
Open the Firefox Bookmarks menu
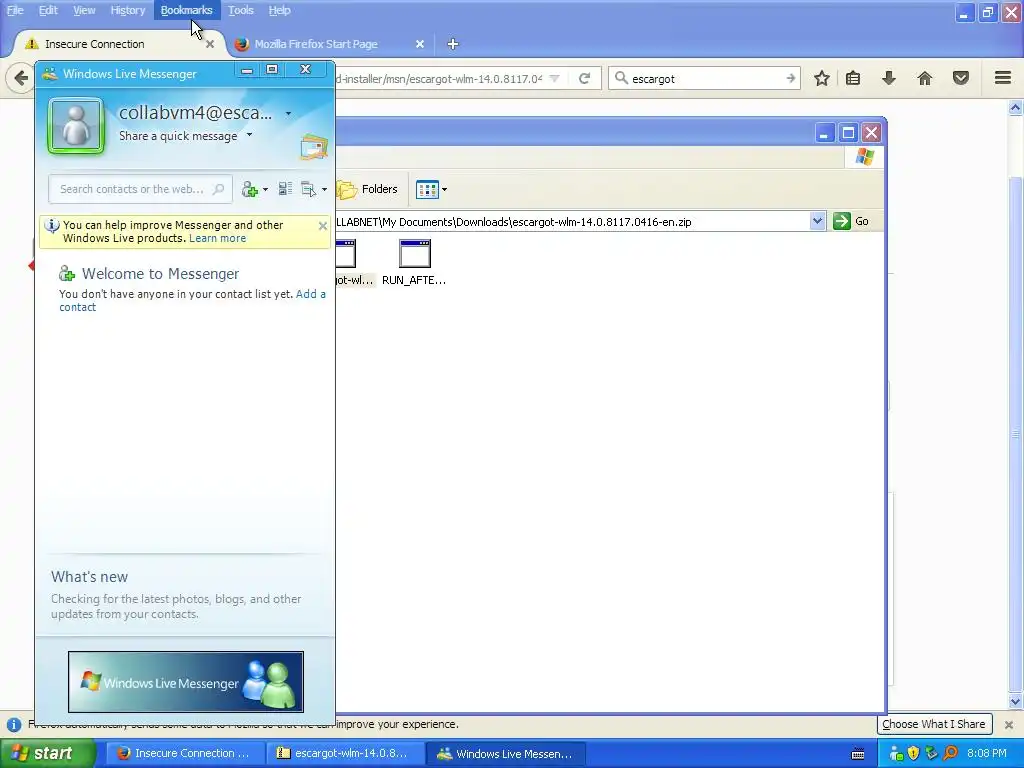(x=187, y=10)
